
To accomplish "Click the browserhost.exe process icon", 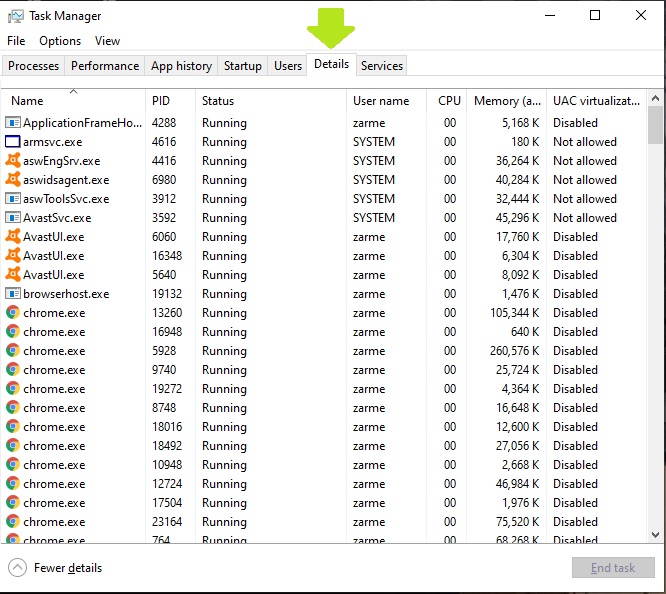I will click(x=13, y=294).
